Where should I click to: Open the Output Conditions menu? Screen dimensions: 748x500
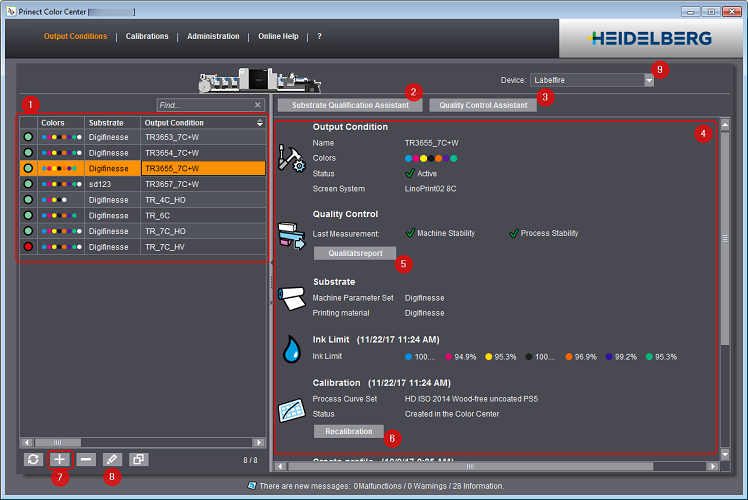[75, 36]
